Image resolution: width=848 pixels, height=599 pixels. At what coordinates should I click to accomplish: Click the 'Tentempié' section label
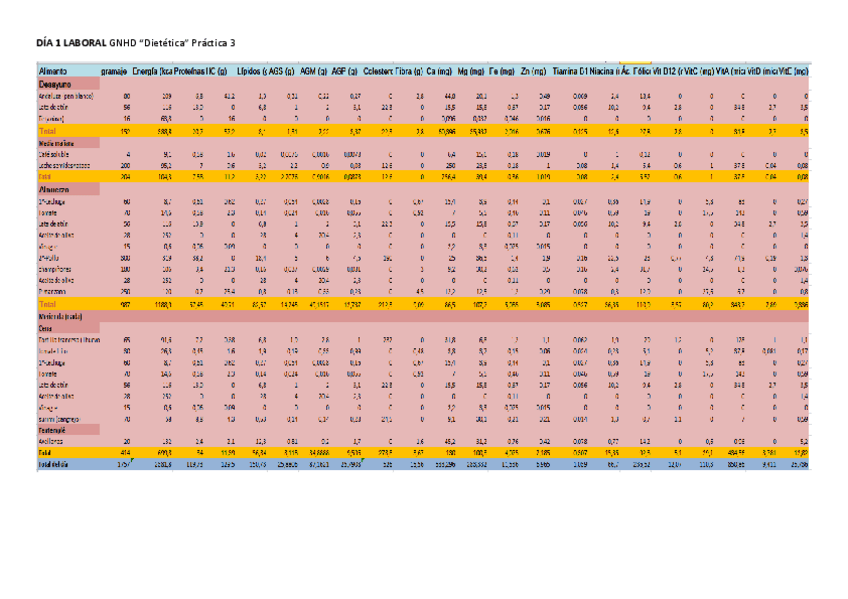pos(52,430)
